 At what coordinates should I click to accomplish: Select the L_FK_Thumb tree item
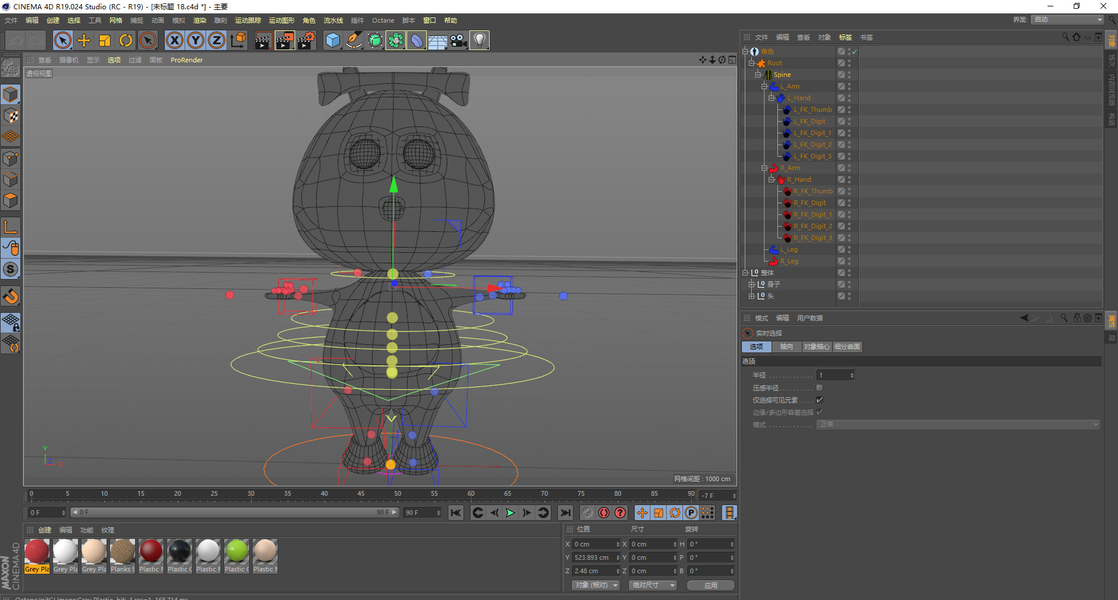click(x=813, y=110)
